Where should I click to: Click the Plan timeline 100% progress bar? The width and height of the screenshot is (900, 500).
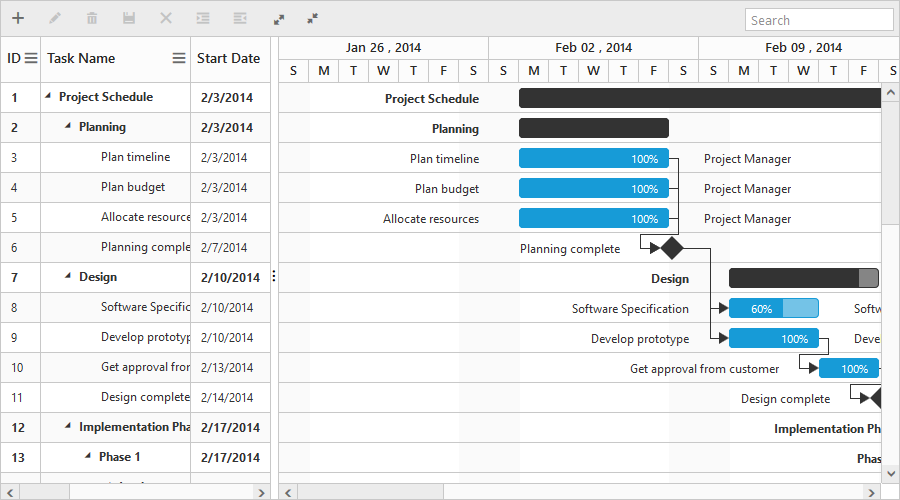click(594, 158)
